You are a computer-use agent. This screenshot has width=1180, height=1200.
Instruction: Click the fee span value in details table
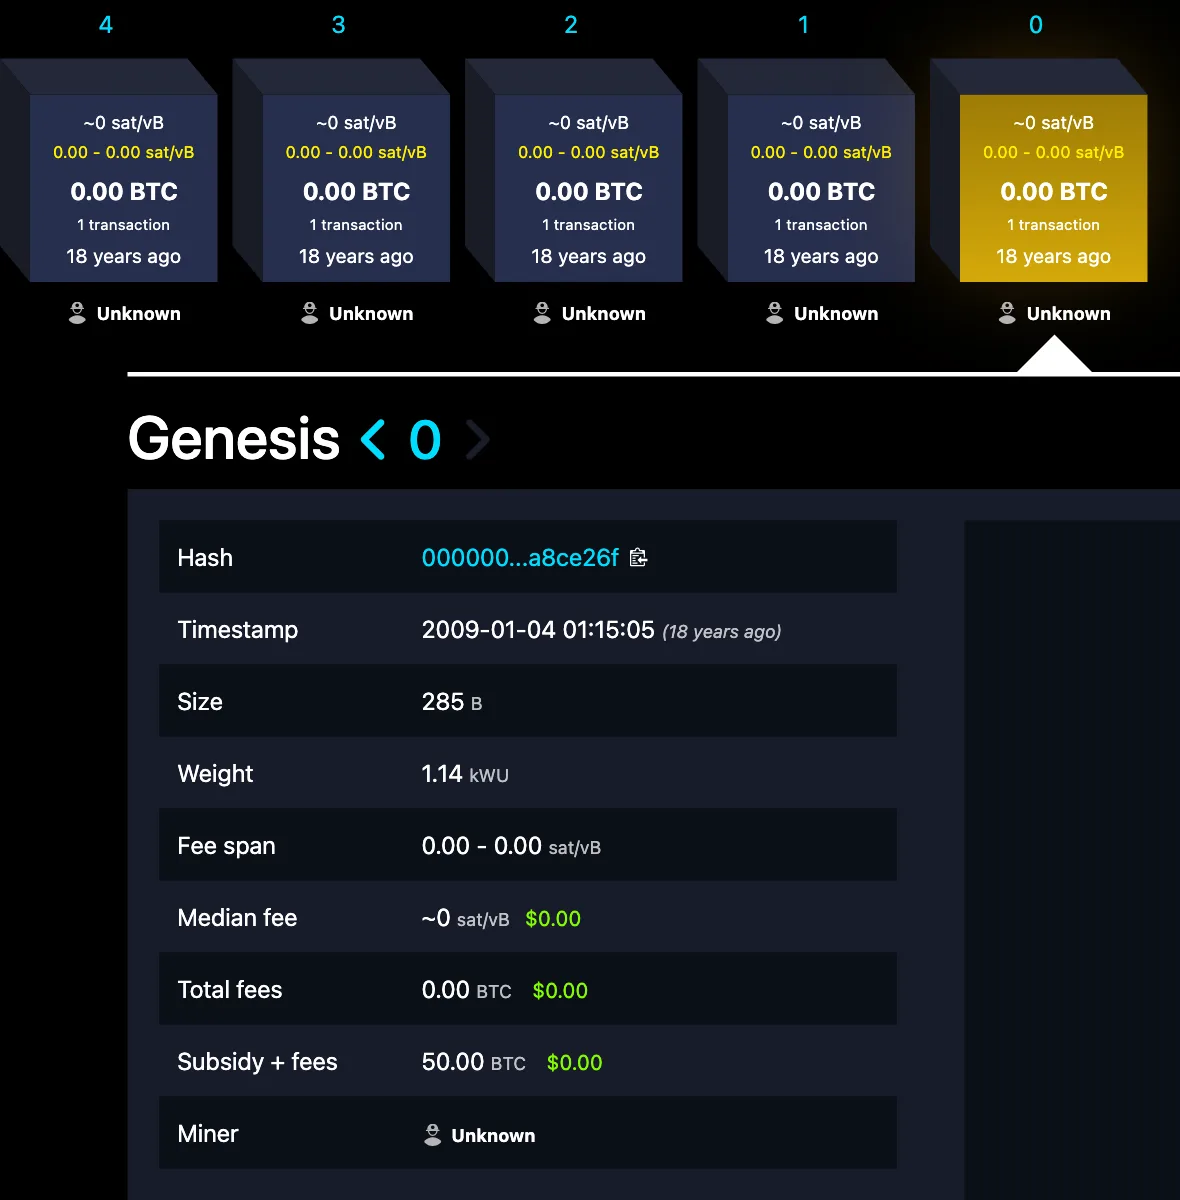click(x=511, y=846)
